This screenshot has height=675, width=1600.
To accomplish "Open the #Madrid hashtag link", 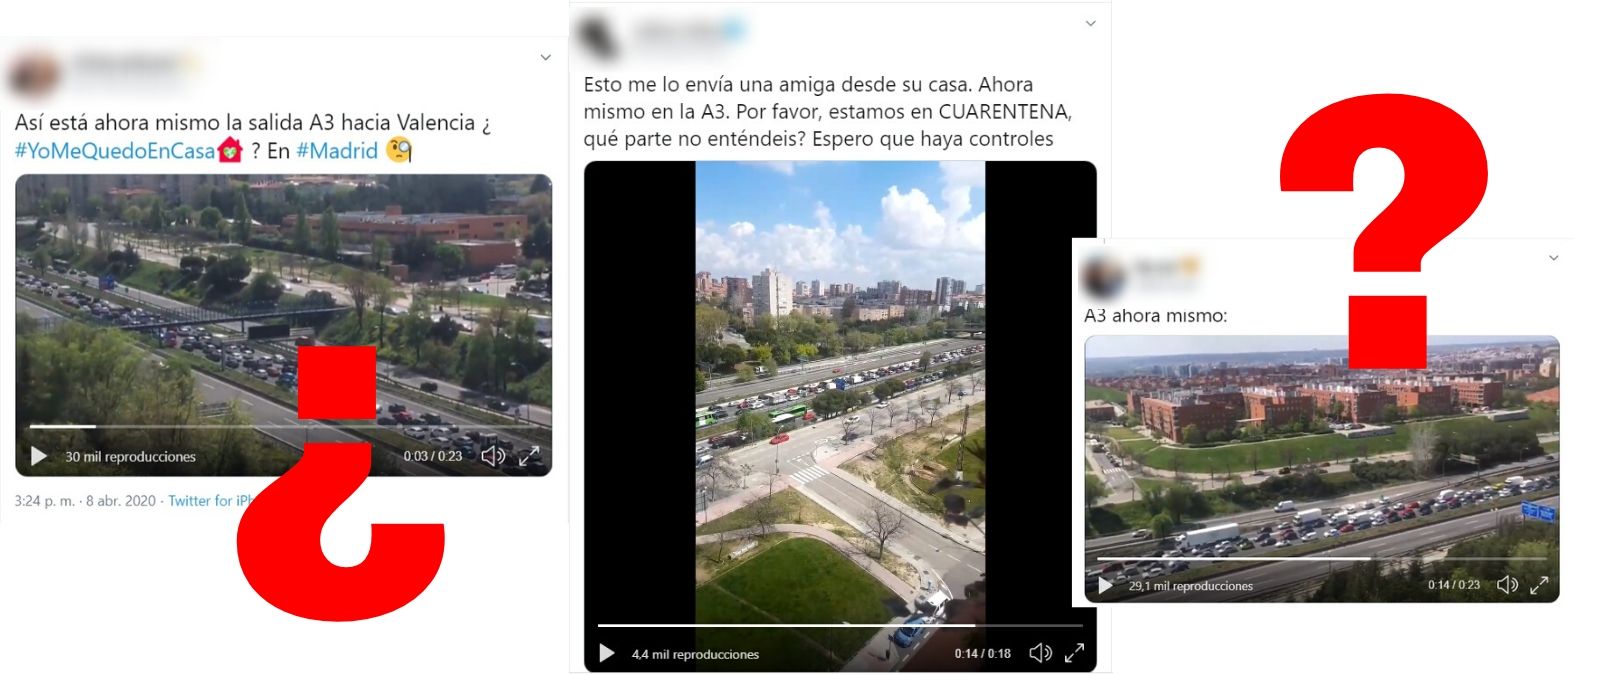I will [337, 151].
